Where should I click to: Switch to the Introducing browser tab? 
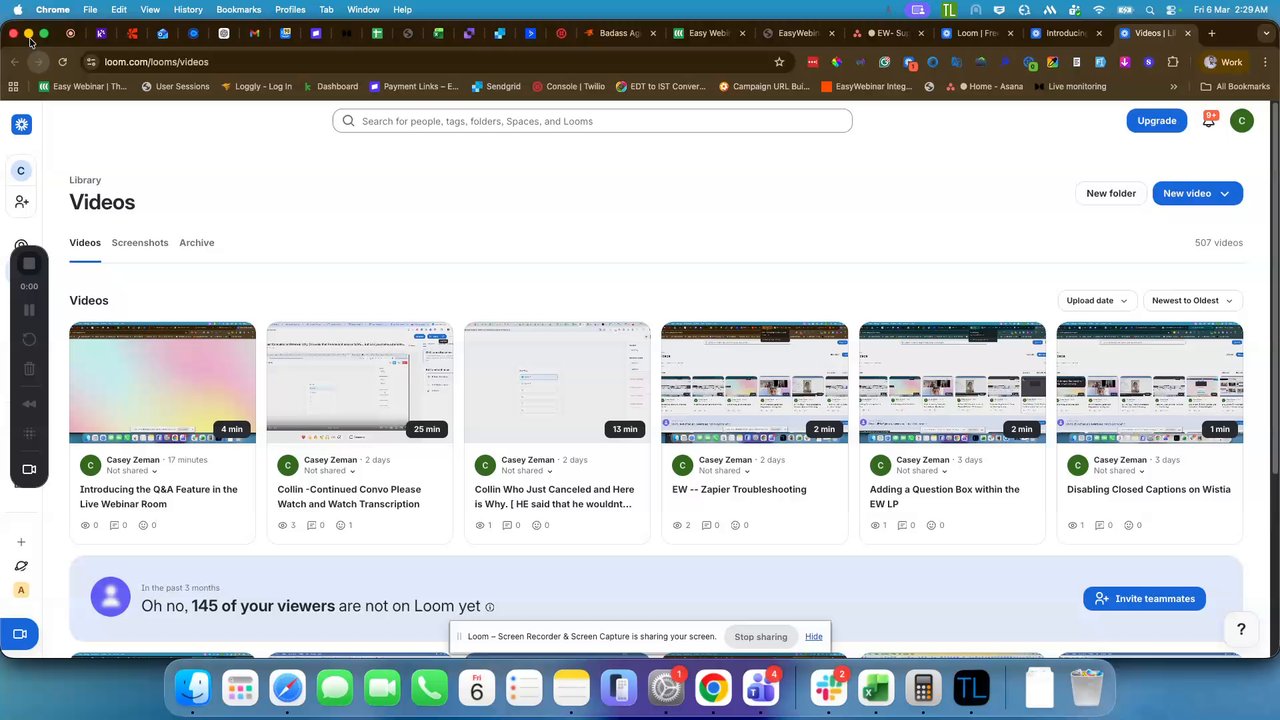pyautogui.click(x=1066, y=33)
